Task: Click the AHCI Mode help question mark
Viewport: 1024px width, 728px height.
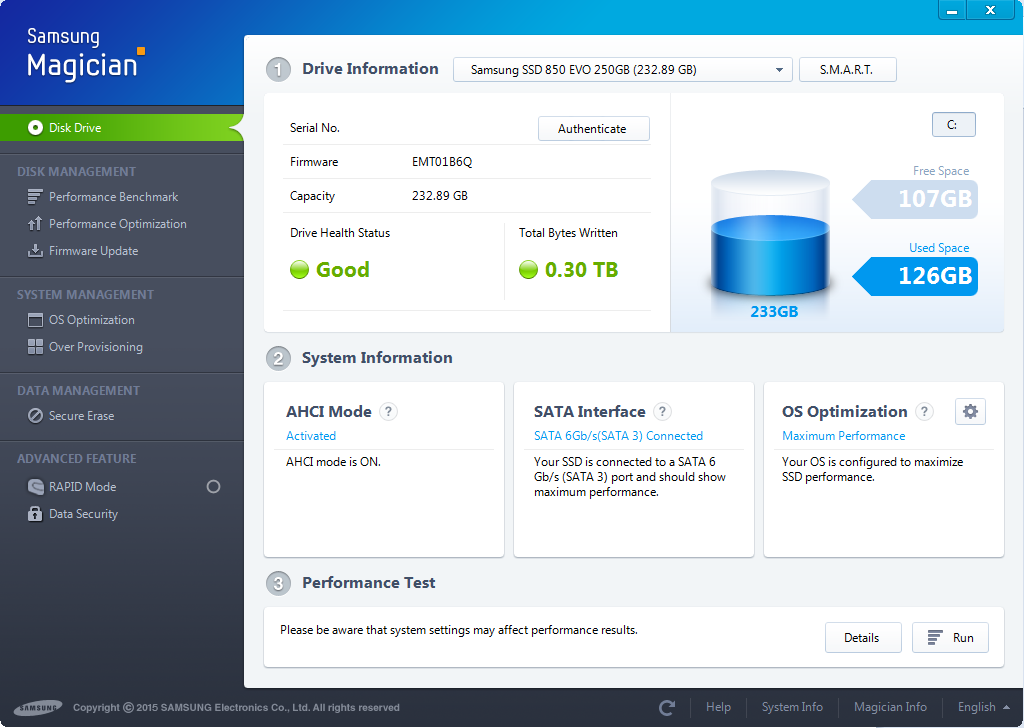Action: pos(389,412)
